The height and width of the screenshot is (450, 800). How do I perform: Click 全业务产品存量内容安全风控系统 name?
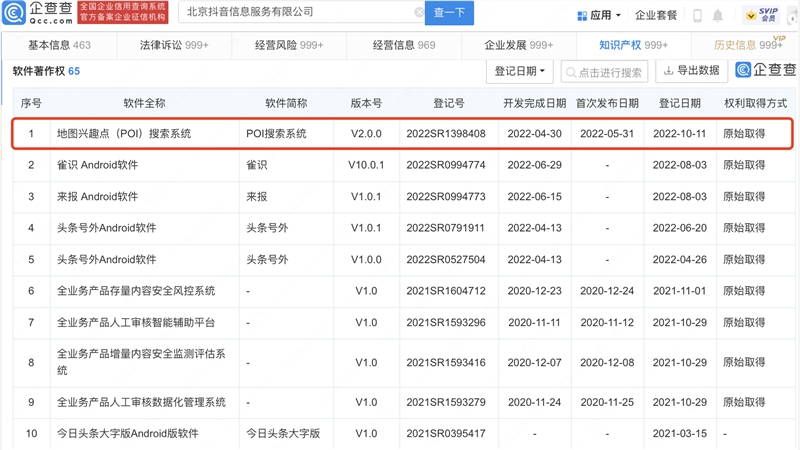coord(136,291)
